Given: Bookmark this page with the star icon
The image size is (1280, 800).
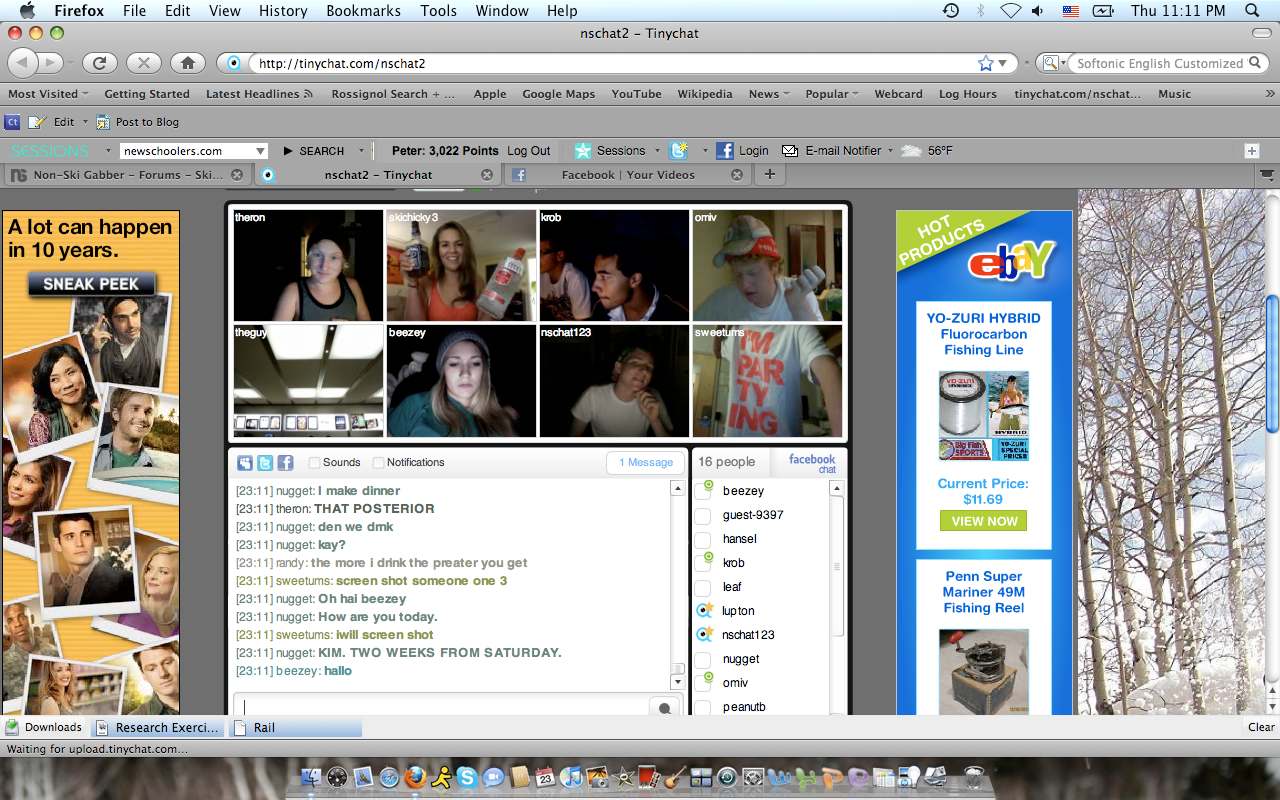Looking at the screenshot, I should pos(986,63).
